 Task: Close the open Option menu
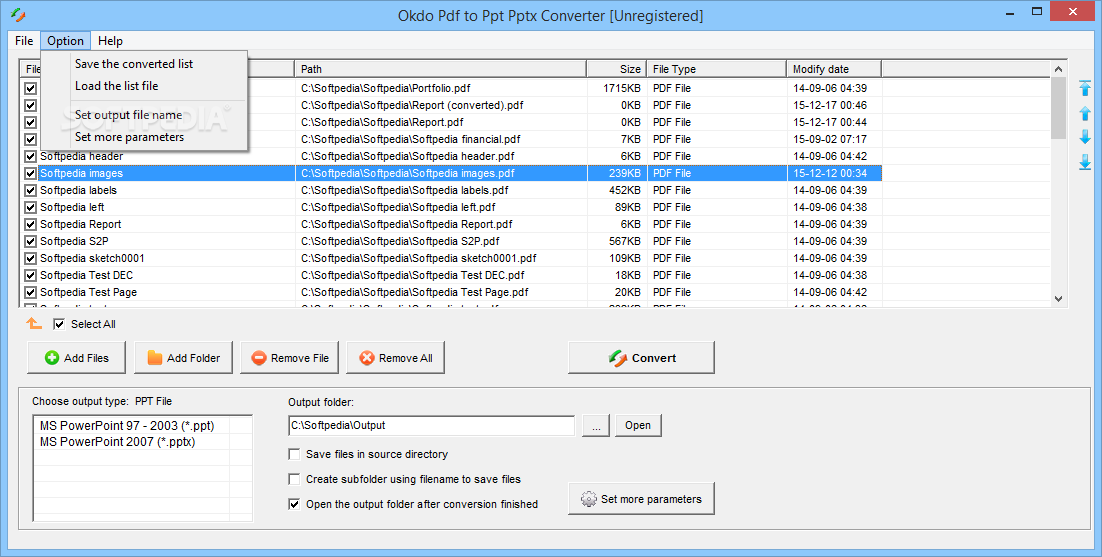coord(65,41)
